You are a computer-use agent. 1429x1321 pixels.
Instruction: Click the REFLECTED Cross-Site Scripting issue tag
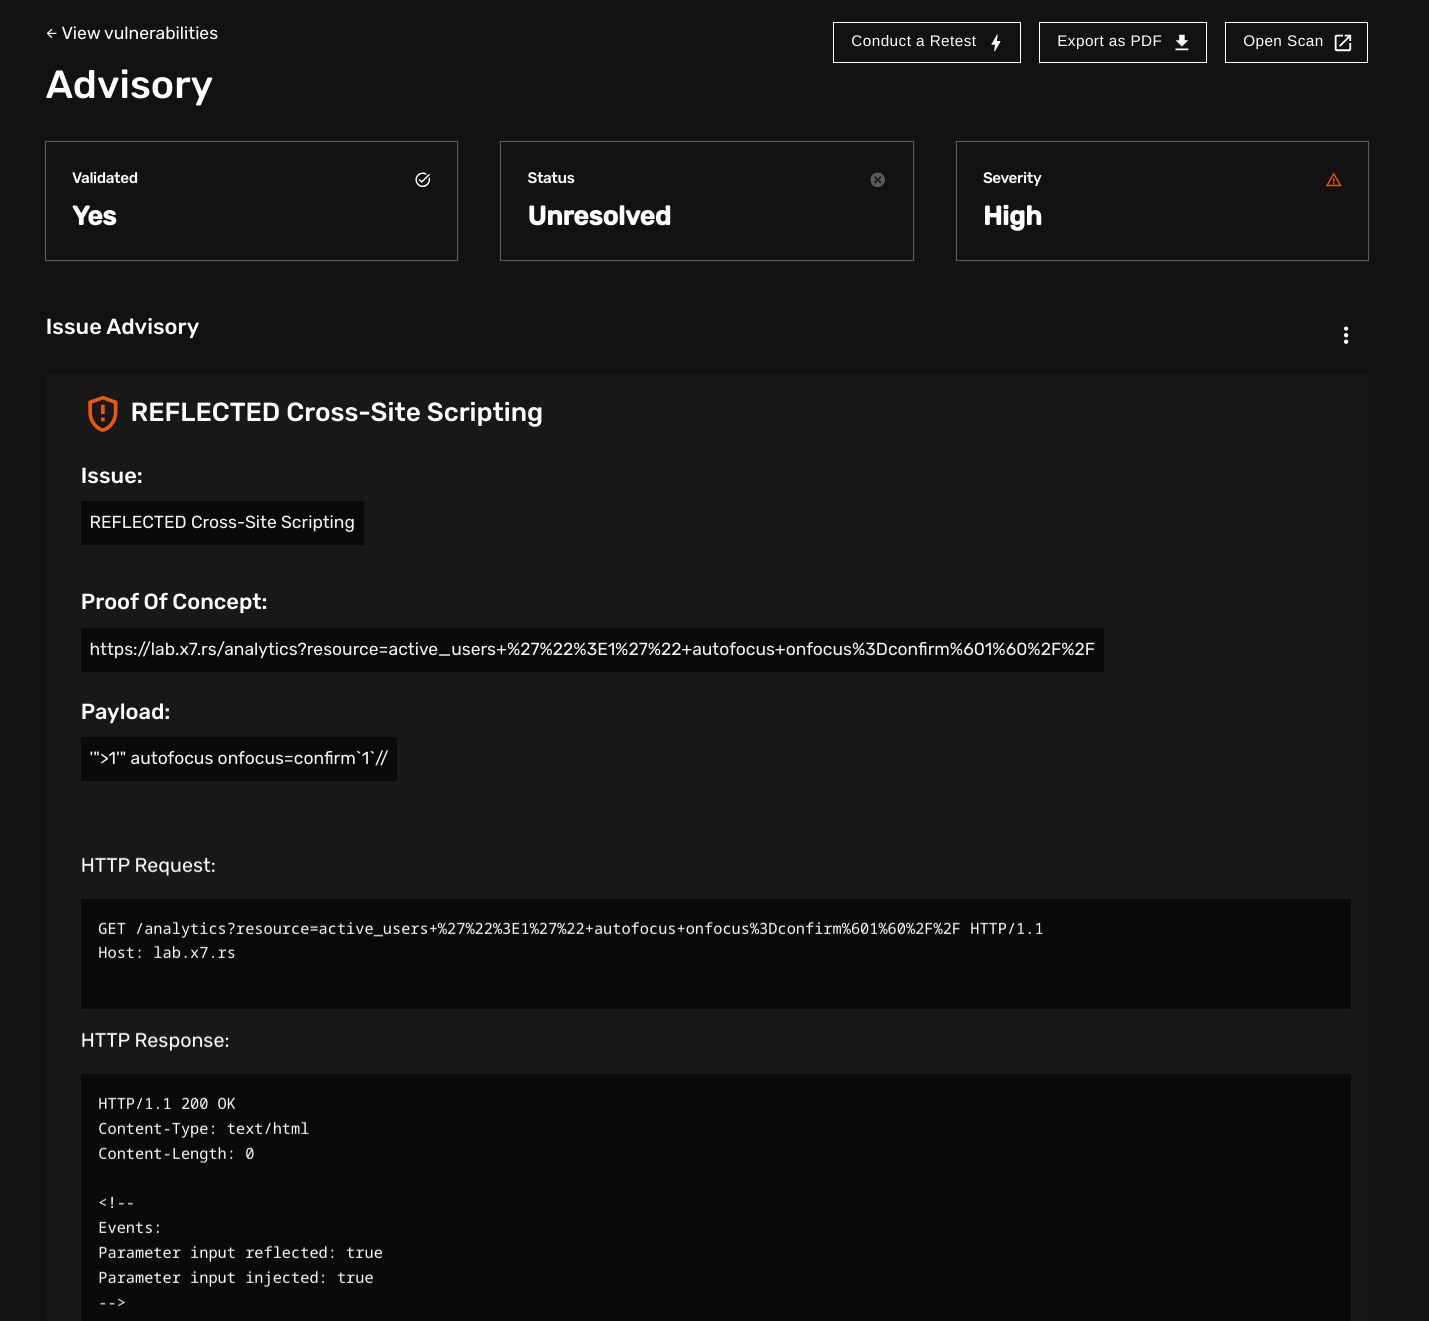click(x=222, y=523)
